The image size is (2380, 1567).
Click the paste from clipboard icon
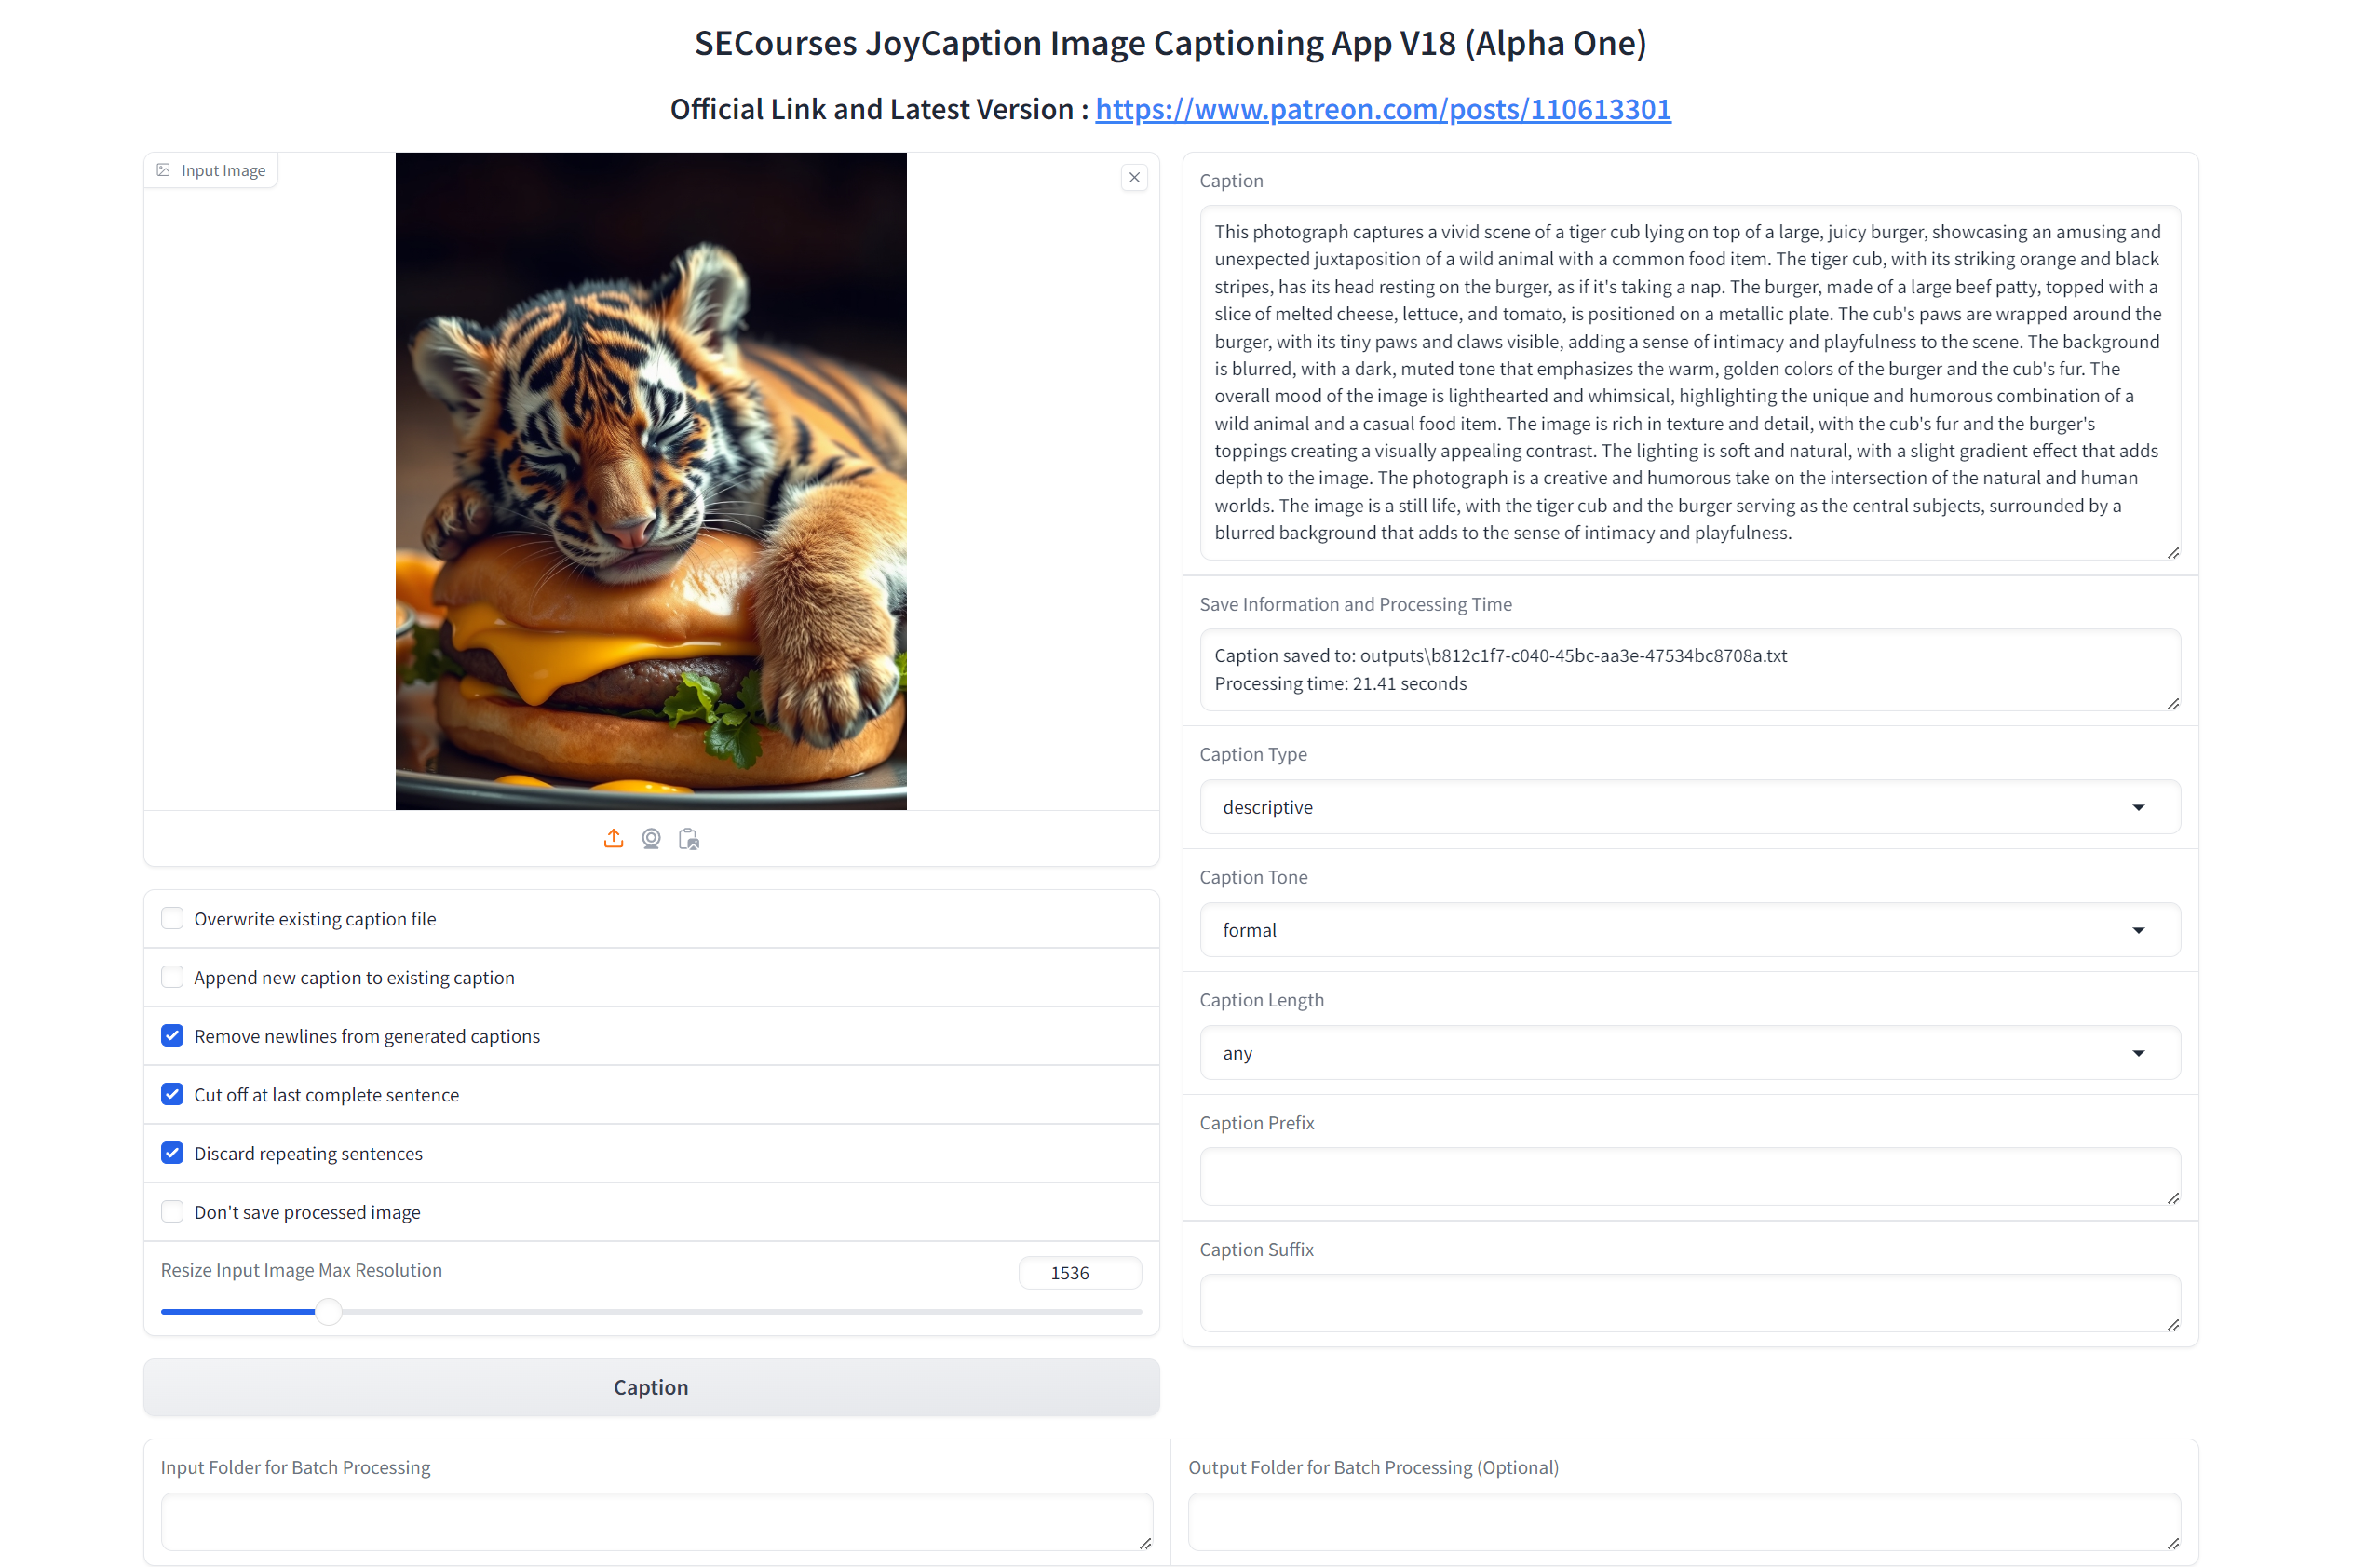pyautogui.click(x=689, y=838)
